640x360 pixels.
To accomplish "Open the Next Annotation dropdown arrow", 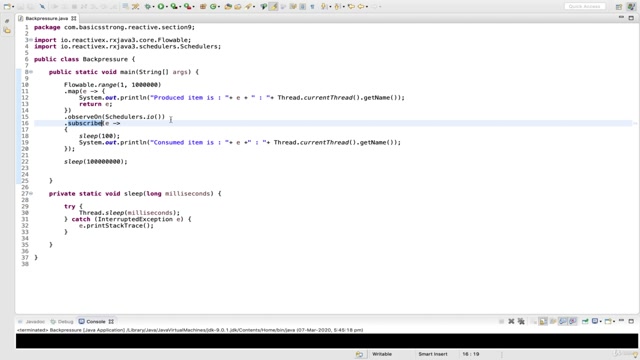I will [330, 7].
